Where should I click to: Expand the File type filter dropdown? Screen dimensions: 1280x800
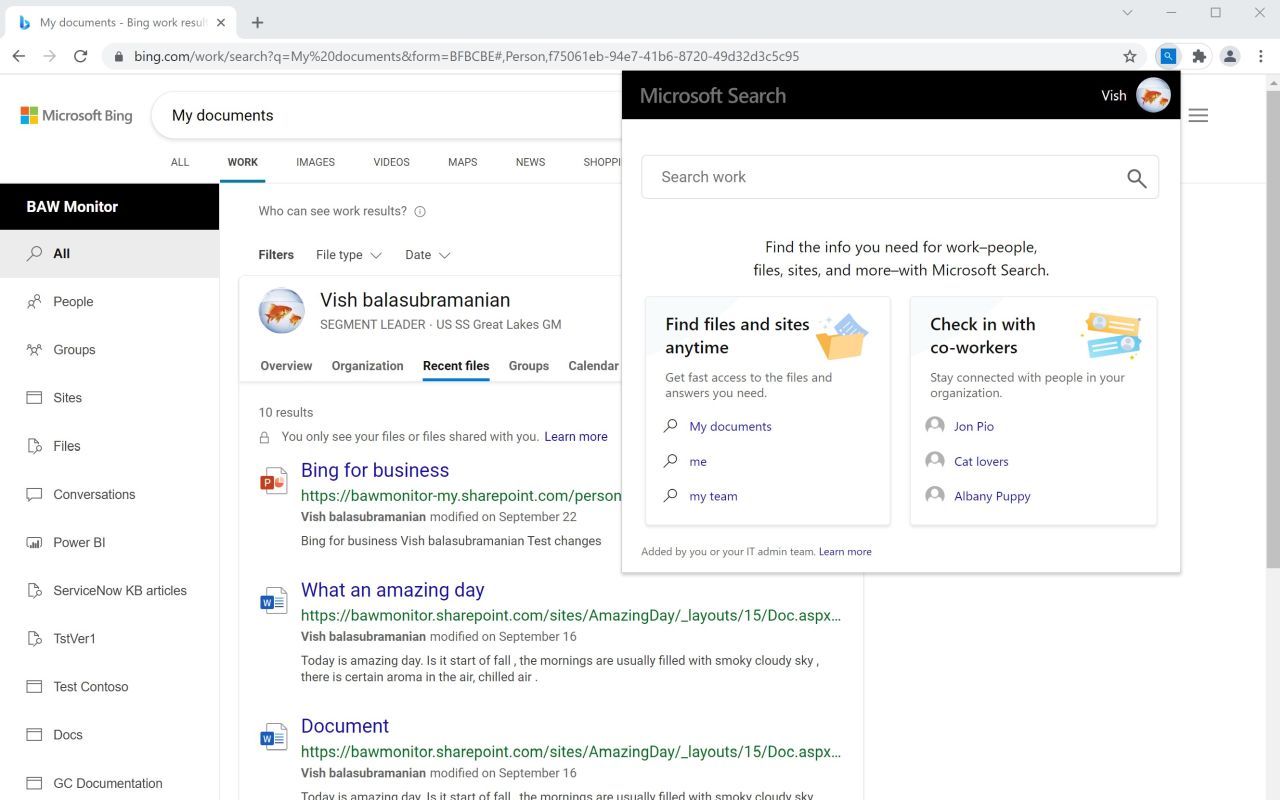coord(349,255)
